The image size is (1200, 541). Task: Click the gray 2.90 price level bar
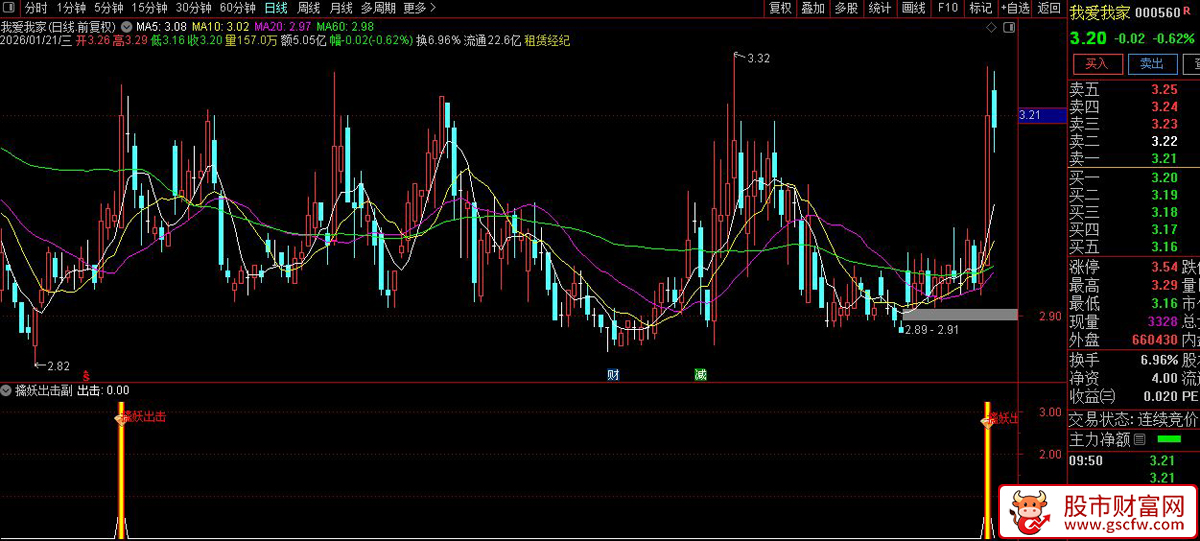tap(959, 315)
